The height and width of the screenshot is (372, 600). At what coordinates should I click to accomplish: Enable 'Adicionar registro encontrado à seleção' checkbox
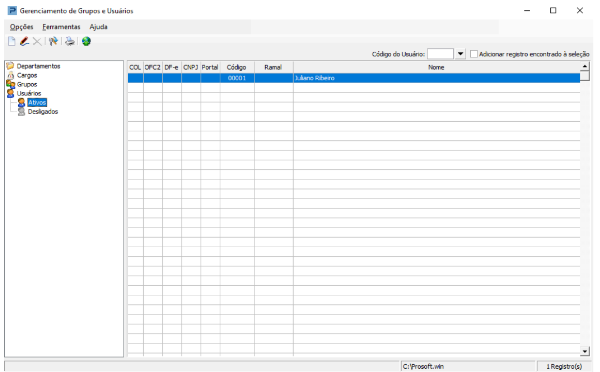coord(474,54)
